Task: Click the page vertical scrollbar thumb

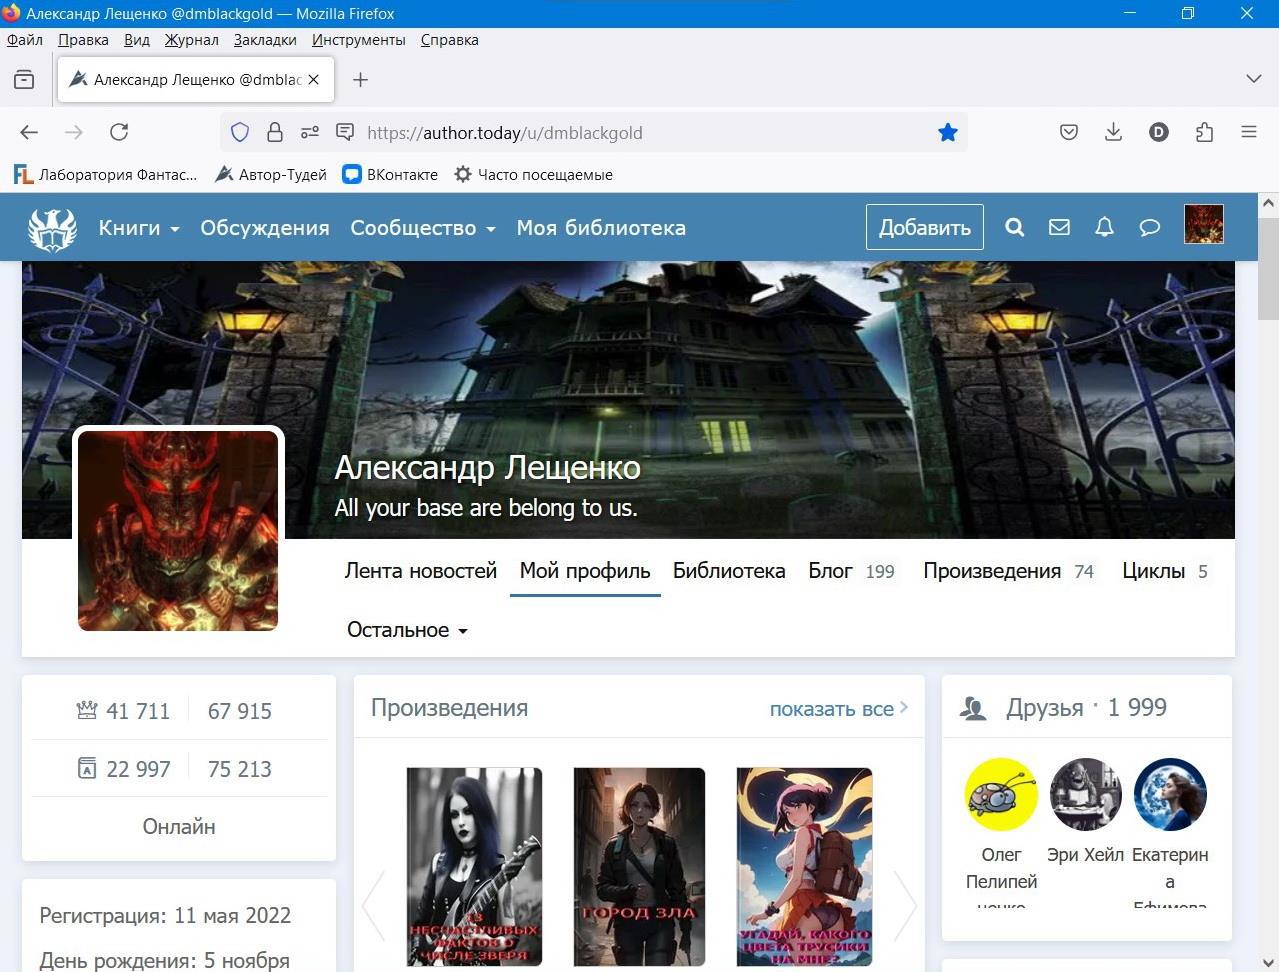Action: pyautogui.click(x=1268, y=270)
